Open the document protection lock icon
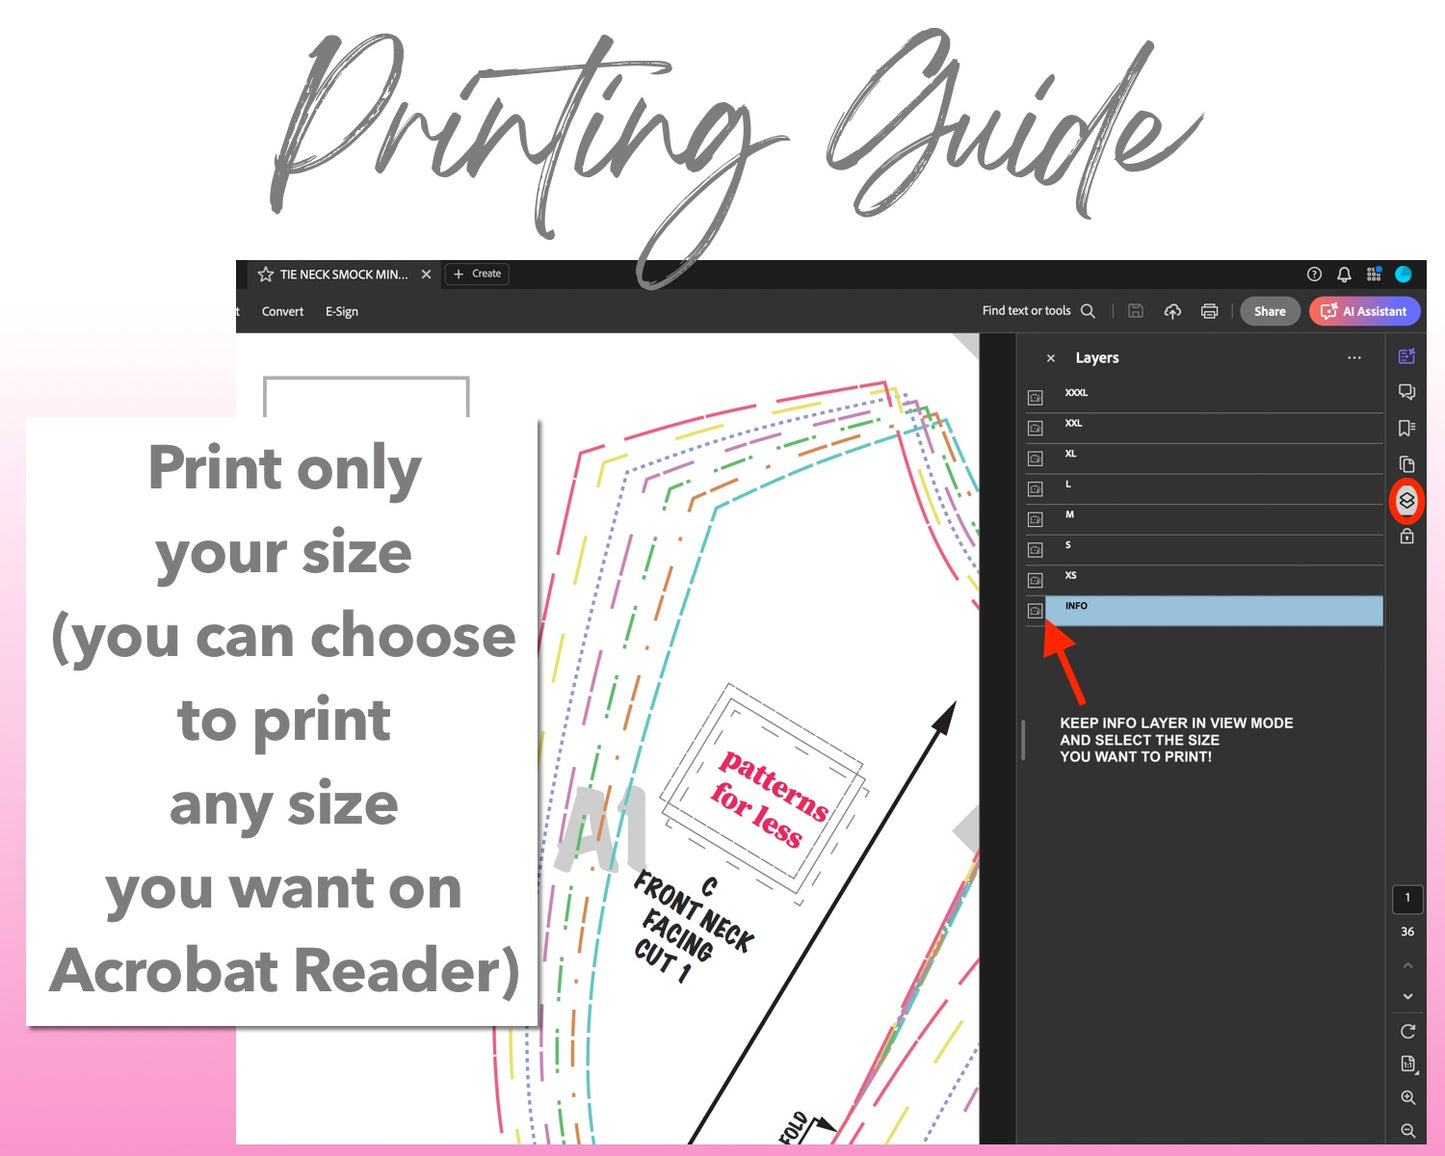 point(1407,536)
